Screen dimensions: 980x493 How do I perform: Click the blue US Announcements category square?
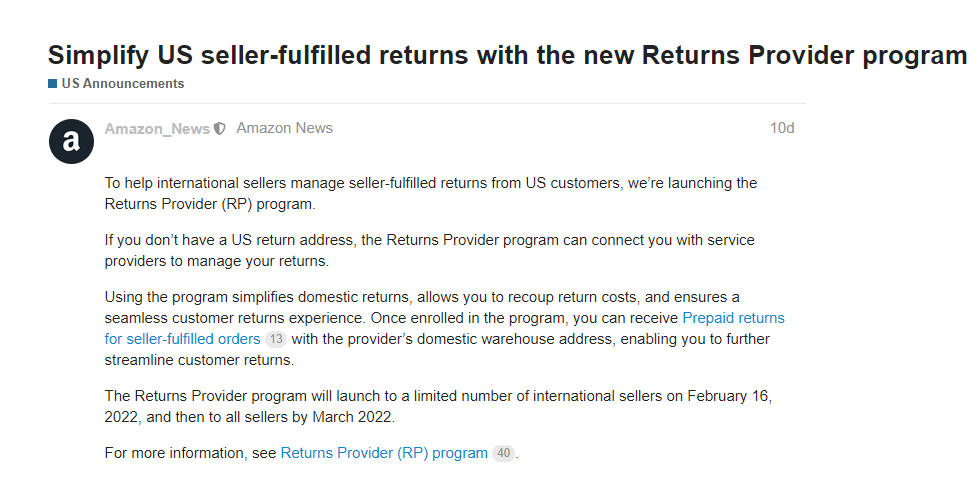pyautogui.click(x=52, y=84)
